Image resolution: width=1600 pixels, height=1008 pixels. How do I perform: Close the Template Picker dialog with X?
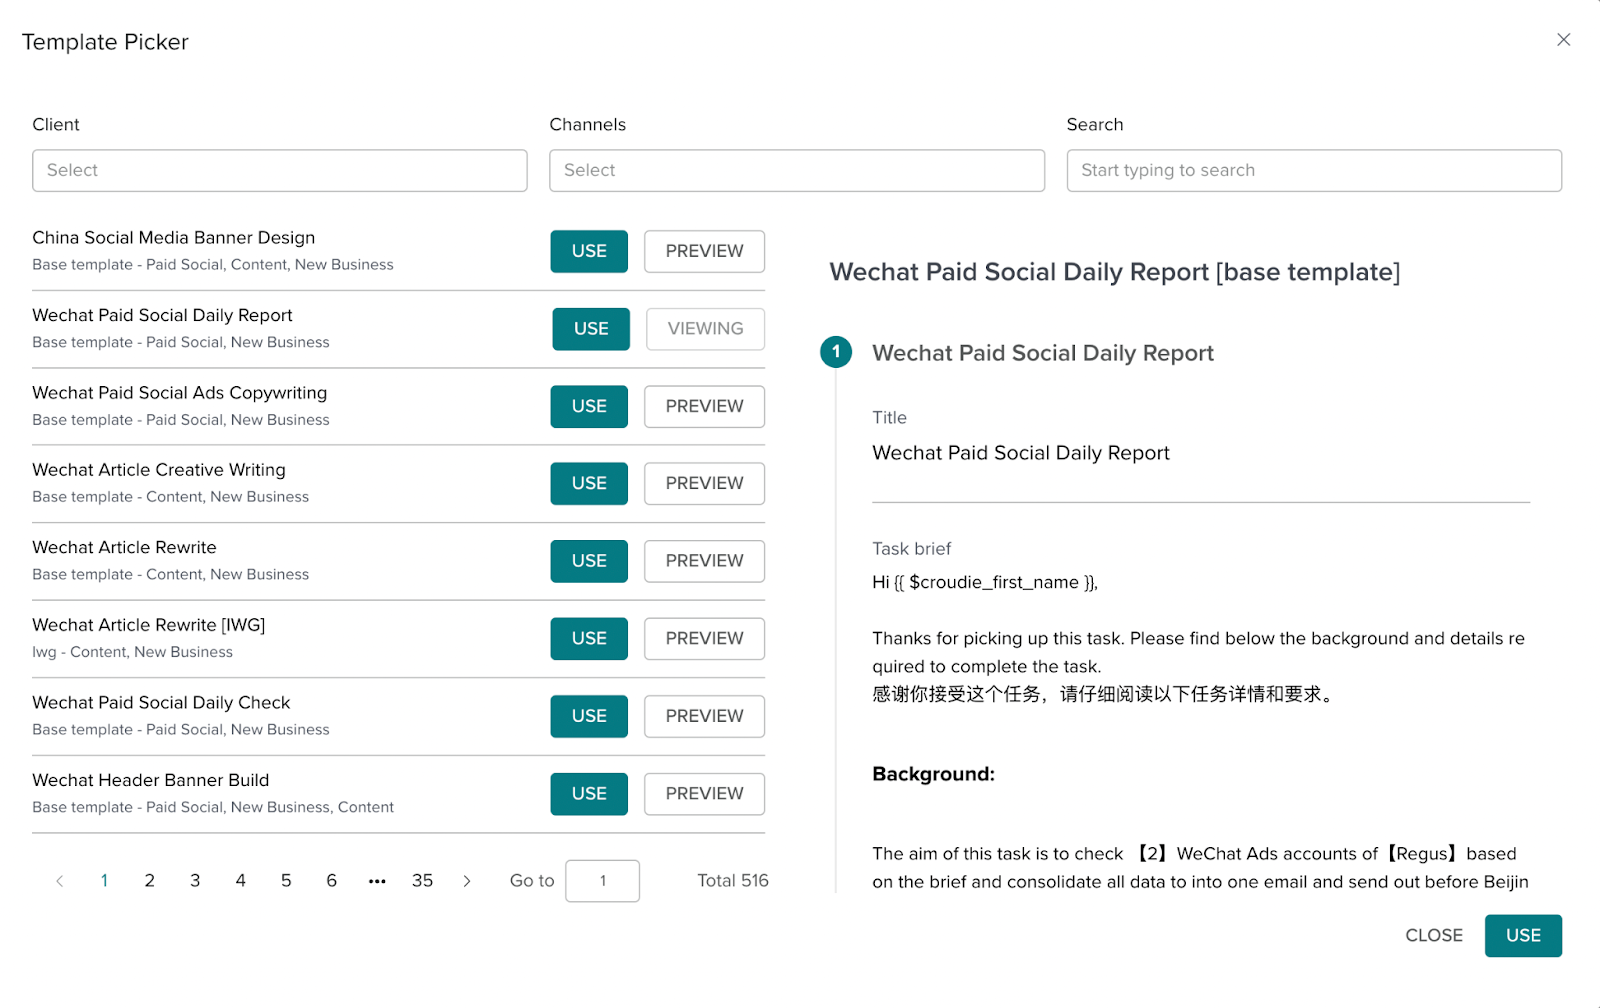(1563, 40)
